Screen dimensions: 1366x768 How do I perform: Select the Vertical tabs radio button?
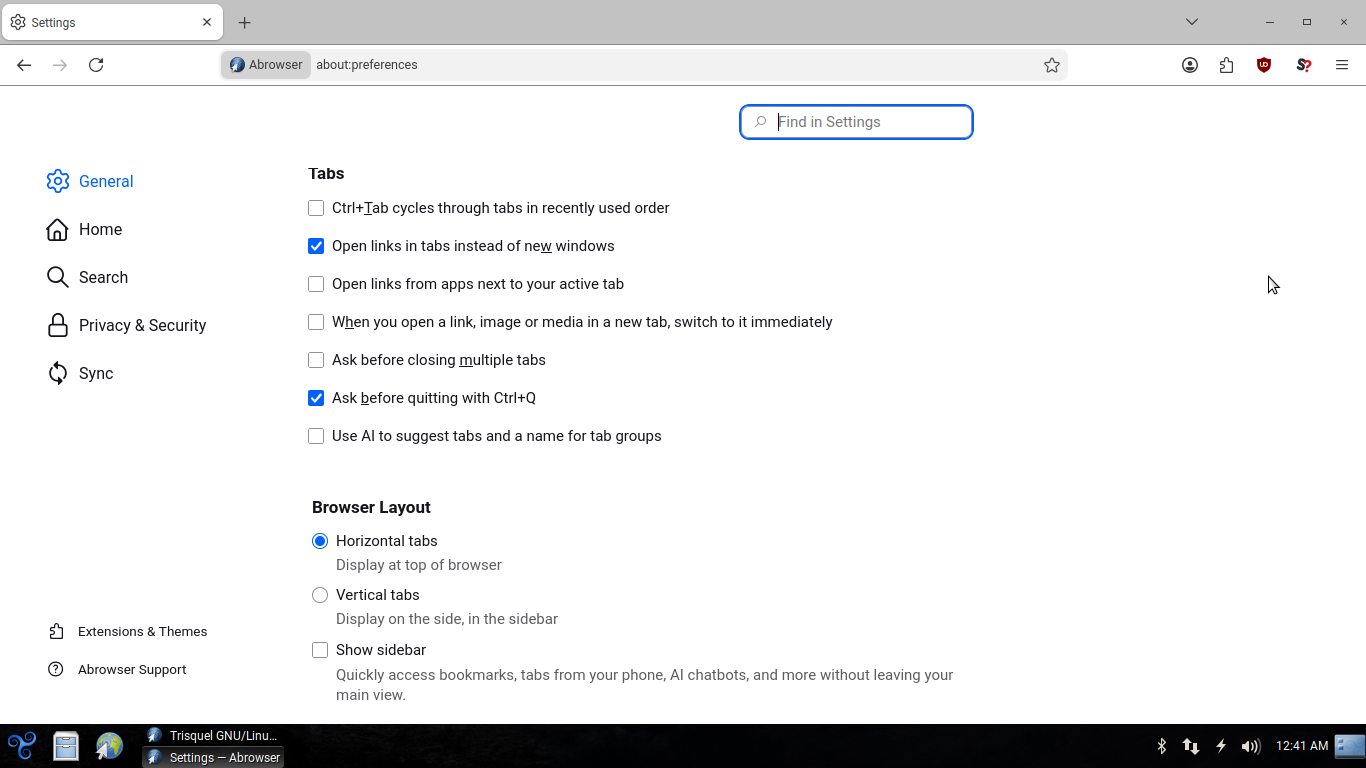320,595
